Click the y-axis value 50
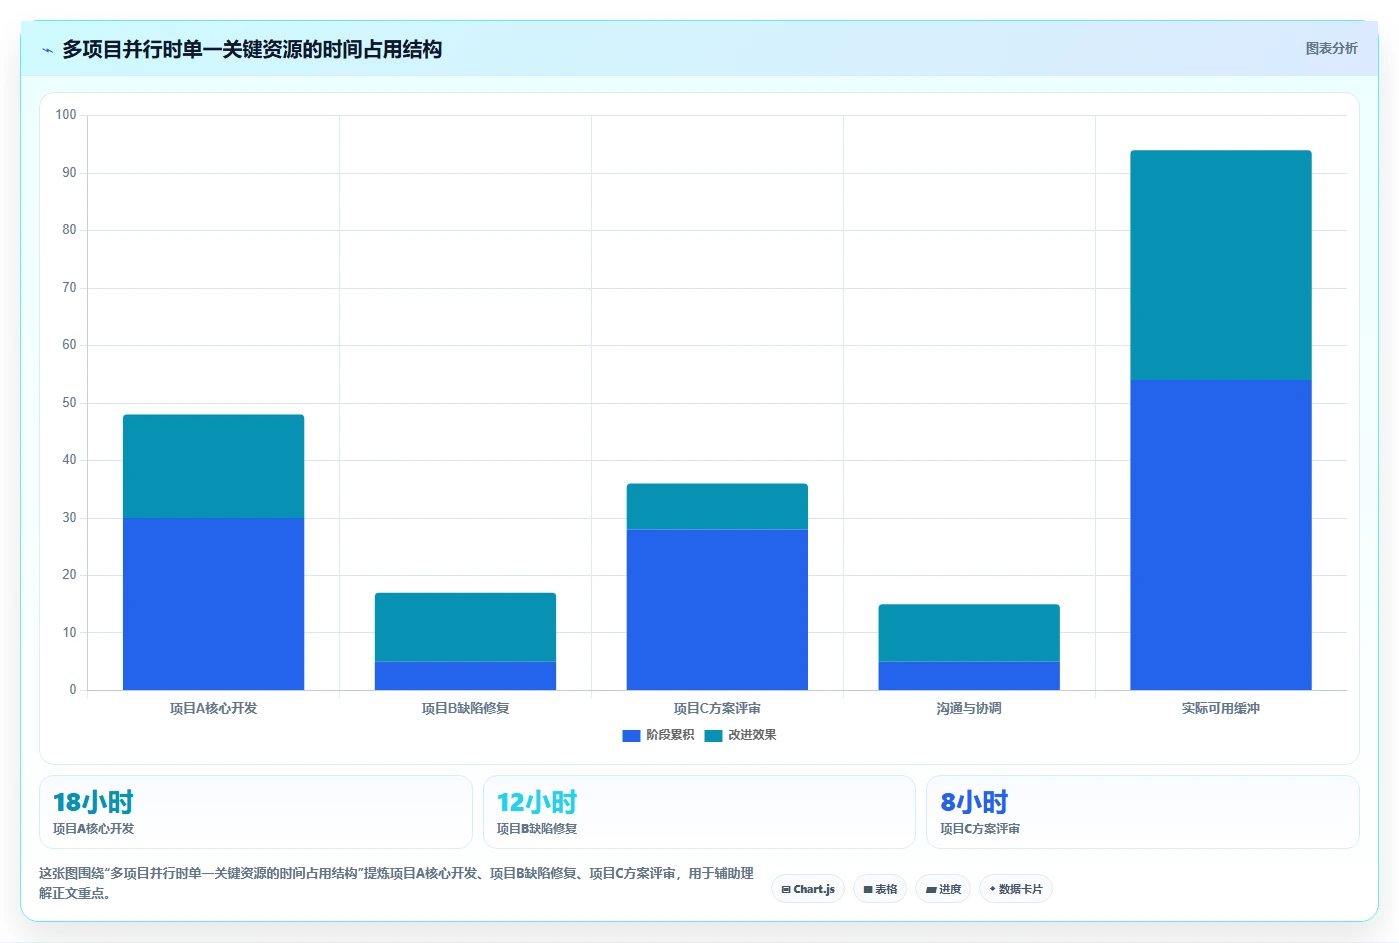The height and width of the screenshot is (943, 1399). point(69,403)
